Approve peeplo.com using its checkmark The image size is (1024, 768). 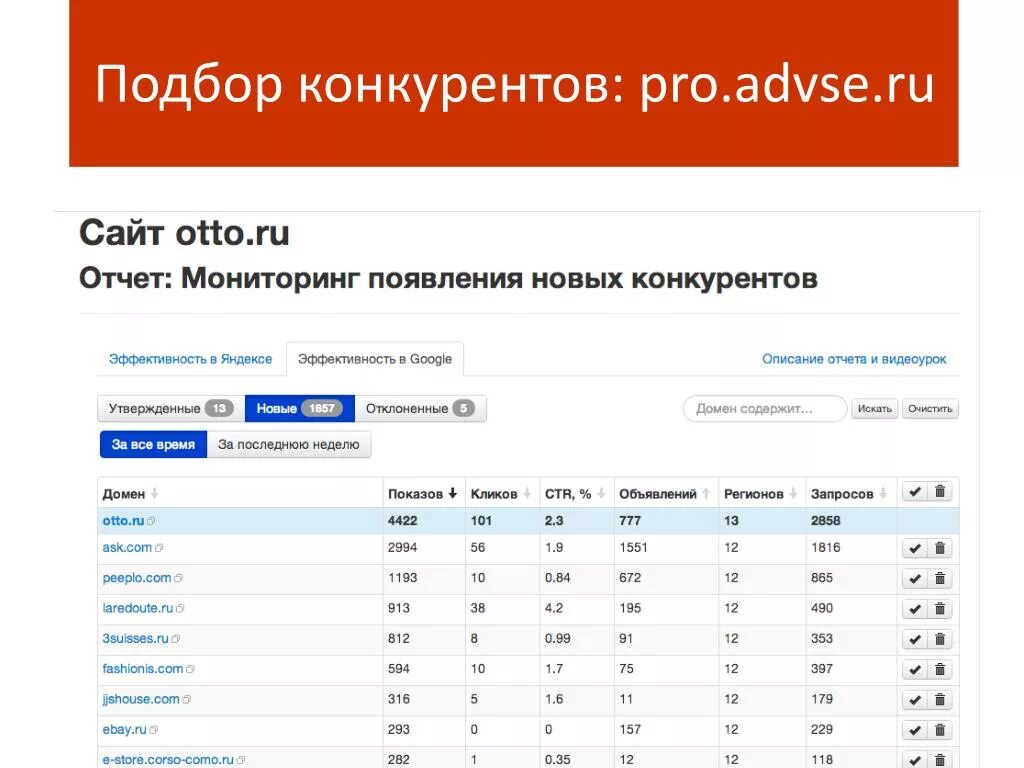[915, 579]
